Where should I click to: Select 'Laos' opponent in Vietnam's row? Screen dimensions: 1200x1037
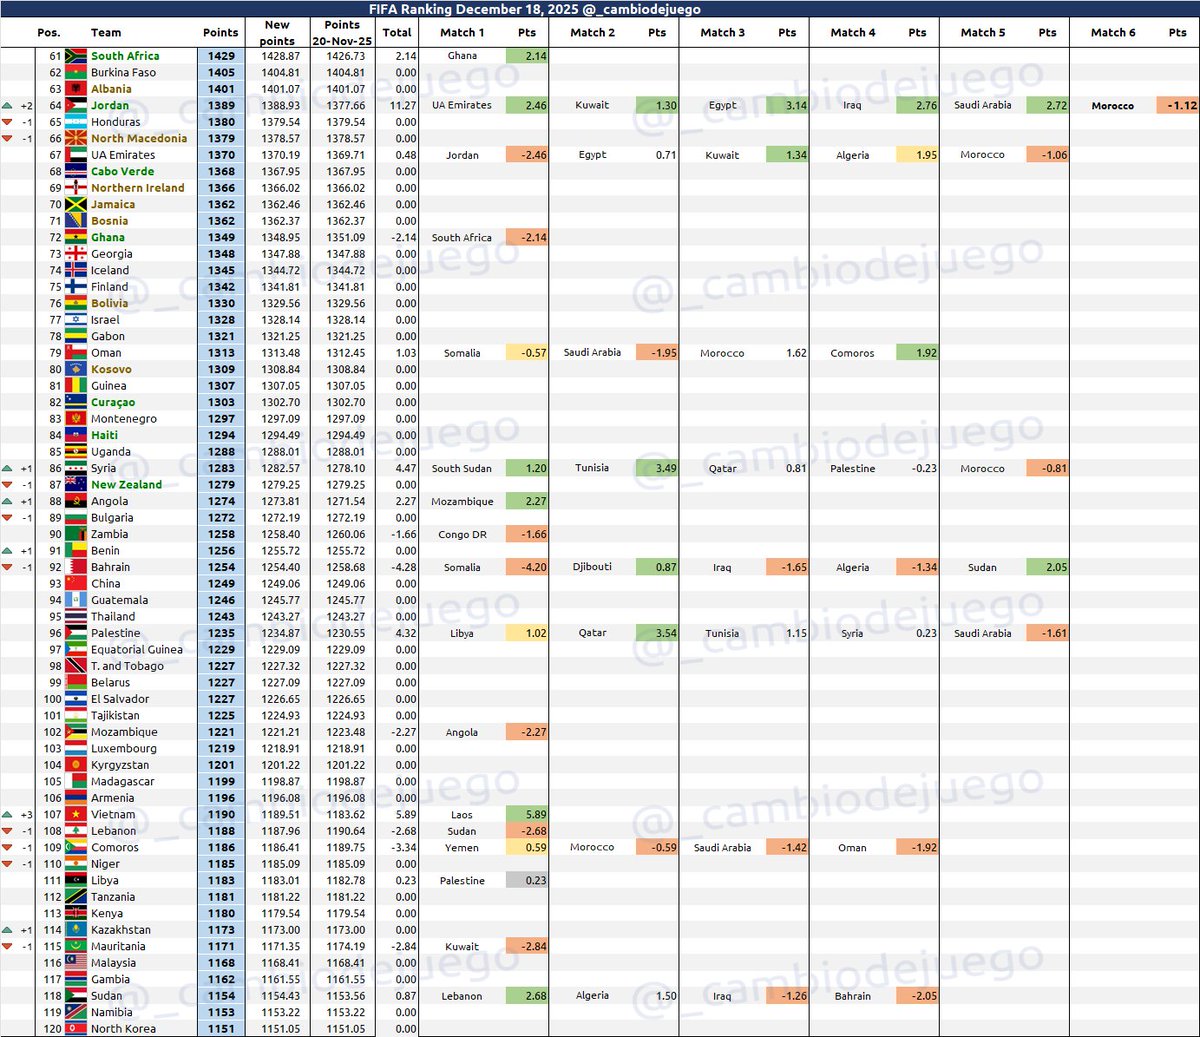[462, 815]
